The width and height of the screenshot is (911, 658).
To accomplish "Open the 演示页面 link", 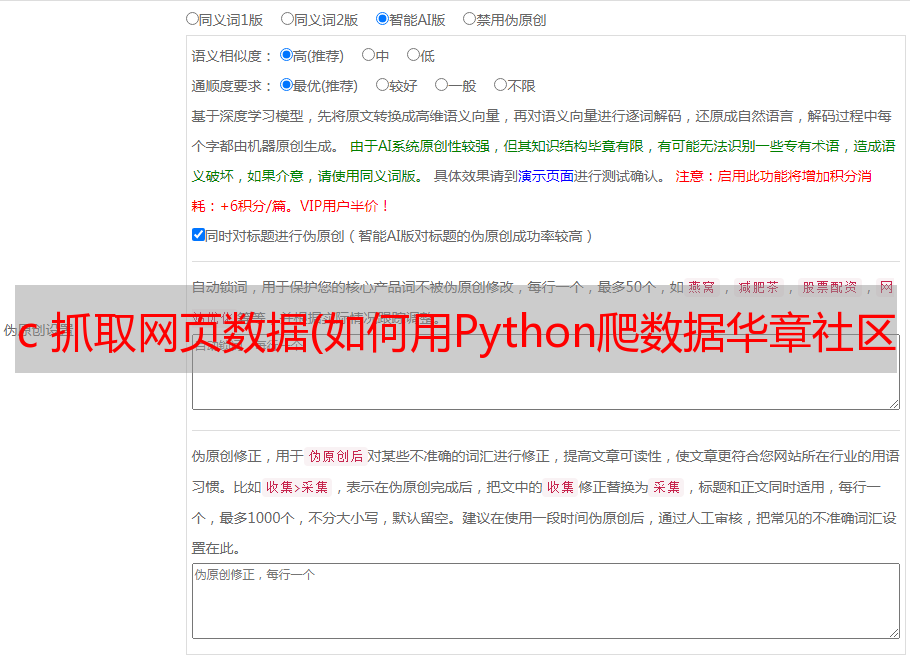I will [x=545, y=176].
